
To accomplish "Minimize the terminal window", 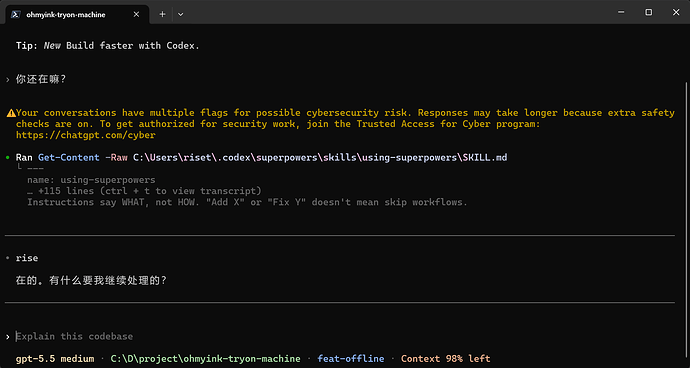I will pyautogui.click(x=621, y=12).
